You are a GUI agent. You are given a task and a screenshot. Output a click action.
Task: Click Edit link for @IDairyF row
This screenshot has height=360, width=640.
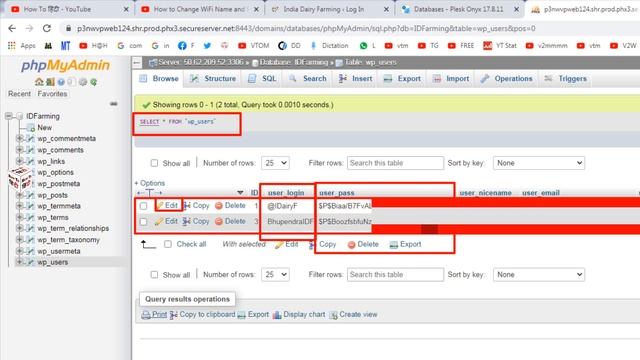click(x=167, y=205)
